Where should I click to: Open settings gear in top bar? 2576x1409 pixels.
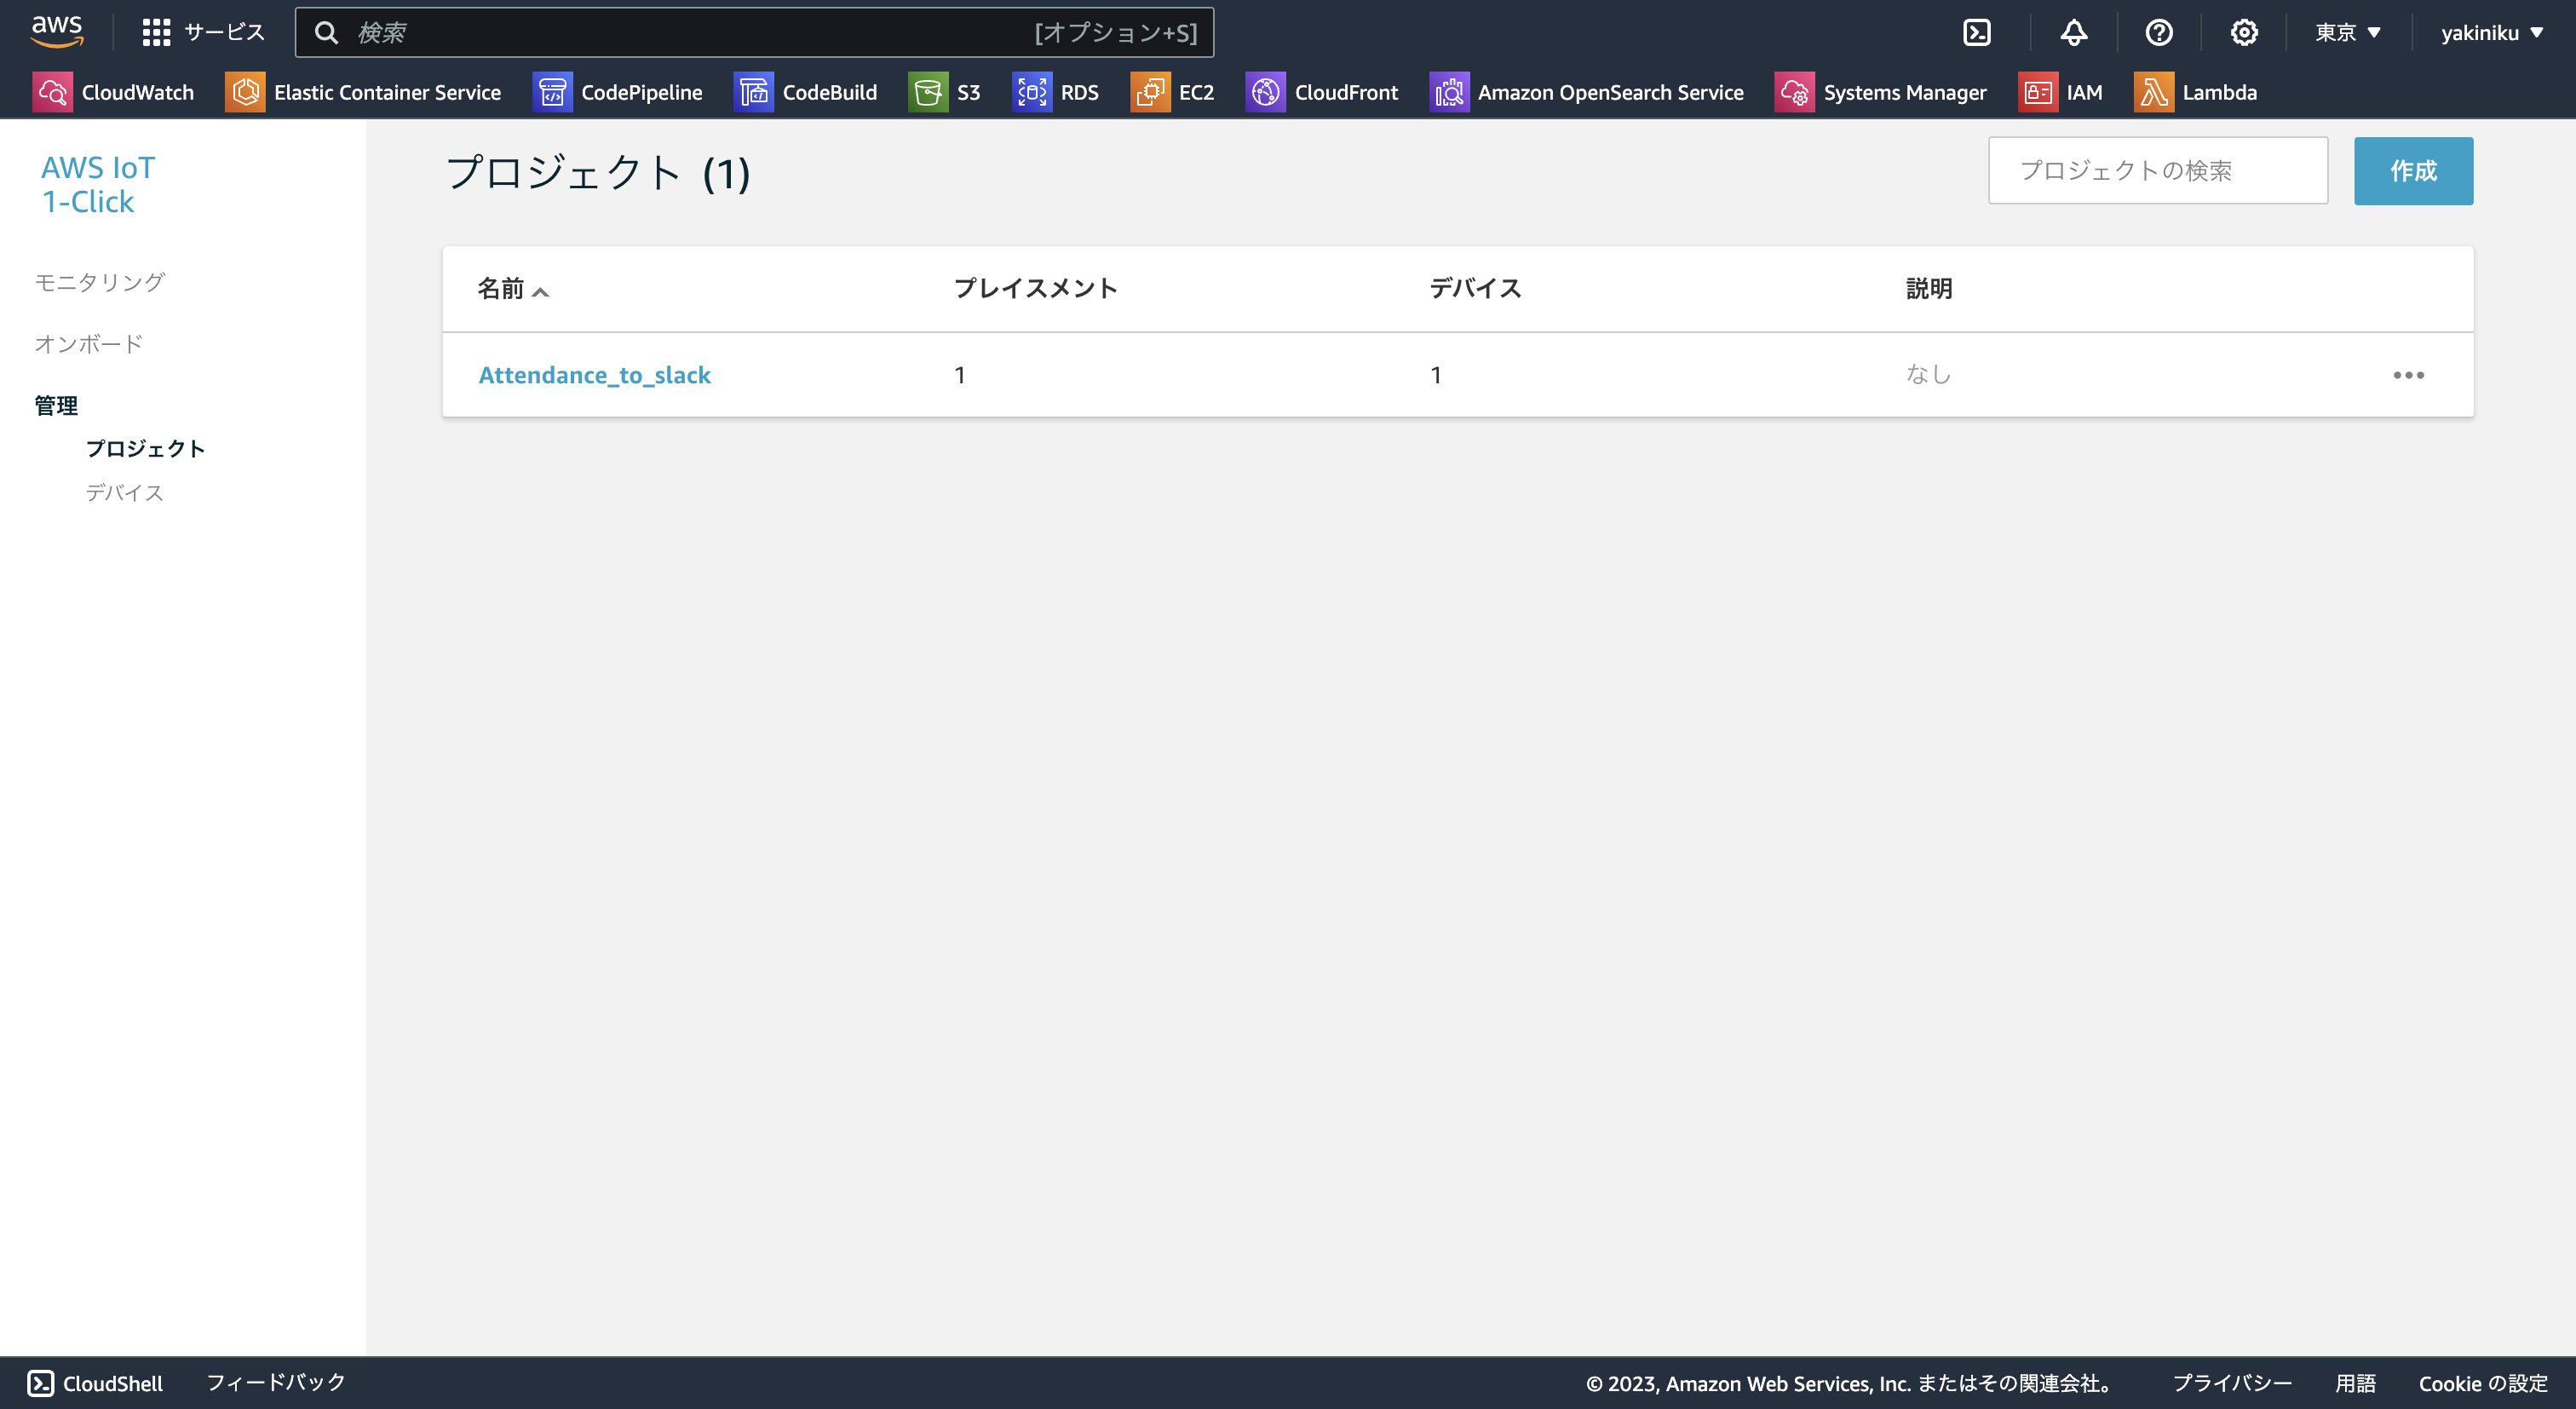(x=2244, y=33)
